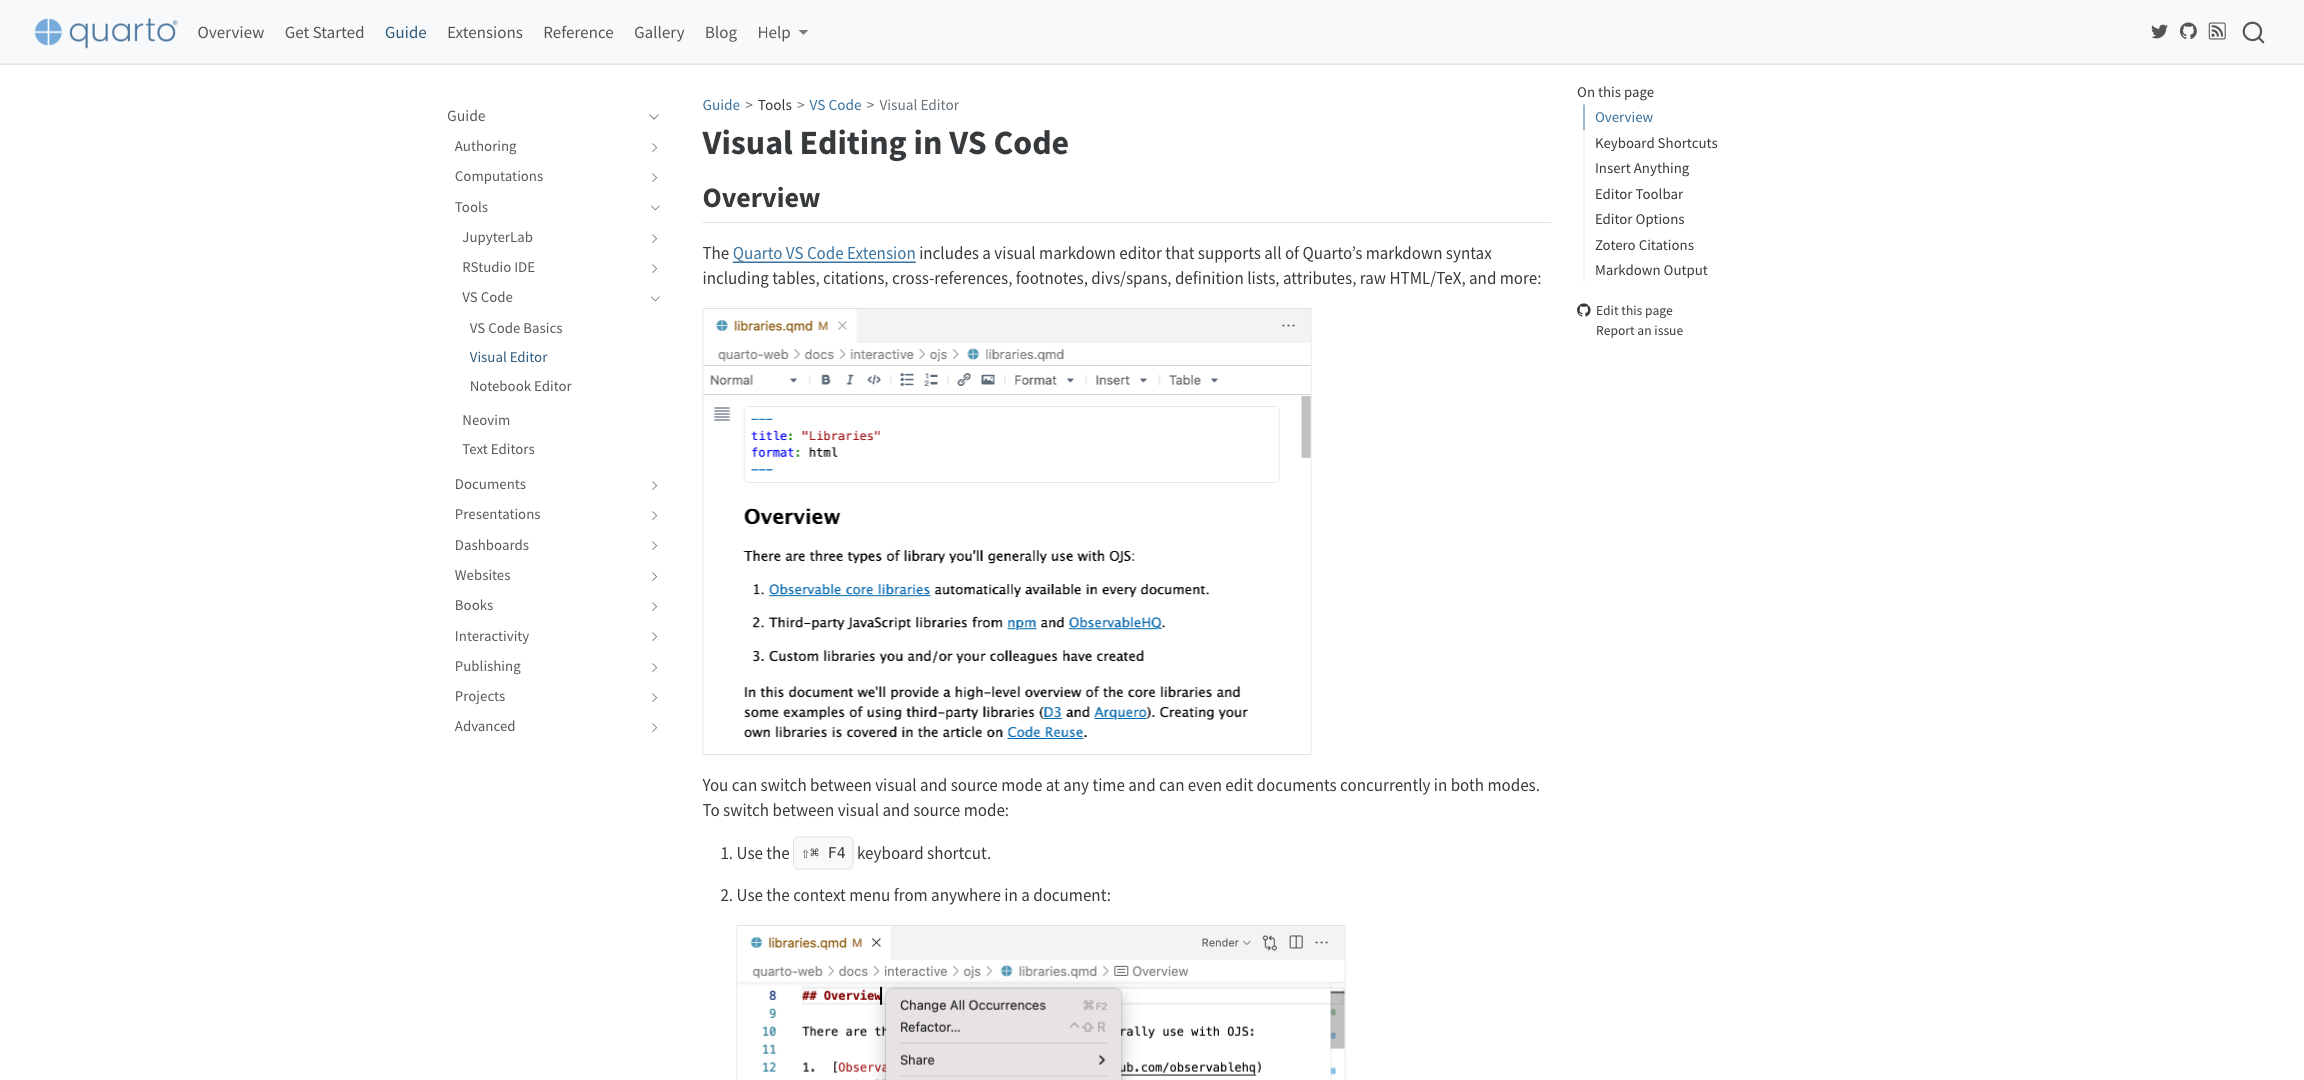Open the Format dropdown in editor toolbar
The image size is (2304, 1080).
click(1044, 380)
